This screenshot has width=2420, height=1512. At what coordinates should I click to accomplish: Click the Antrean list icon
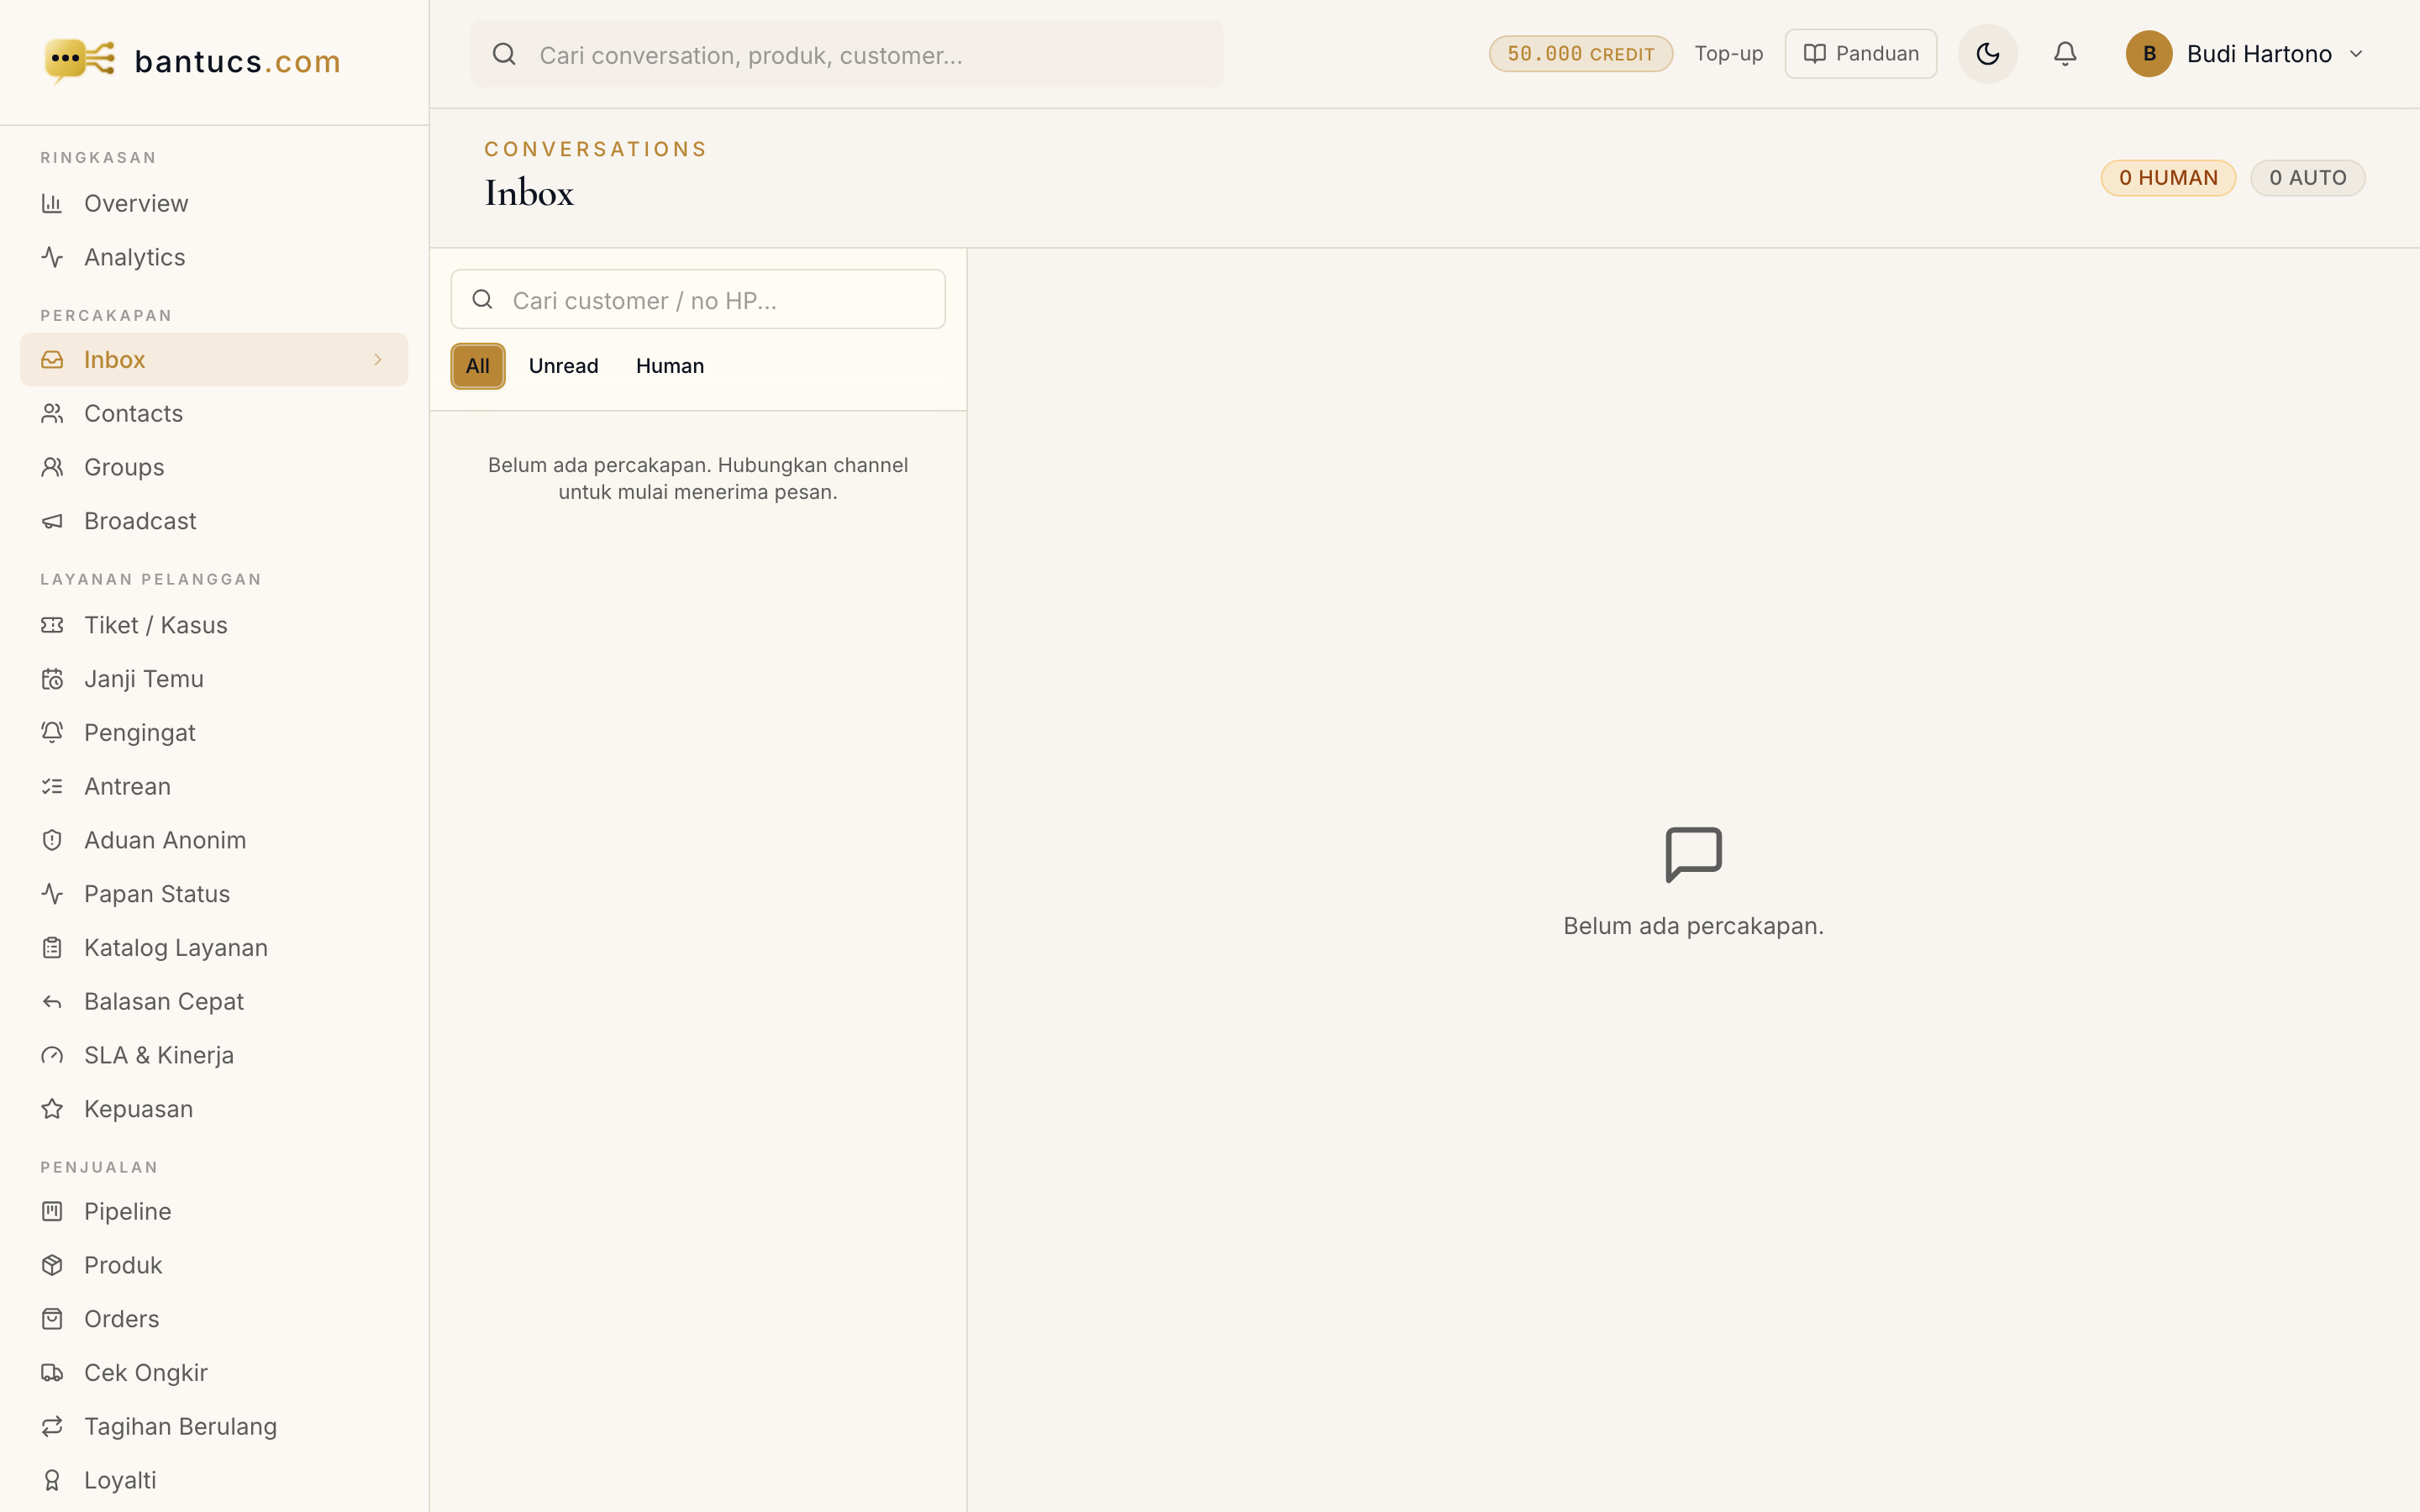coord(52,786)
